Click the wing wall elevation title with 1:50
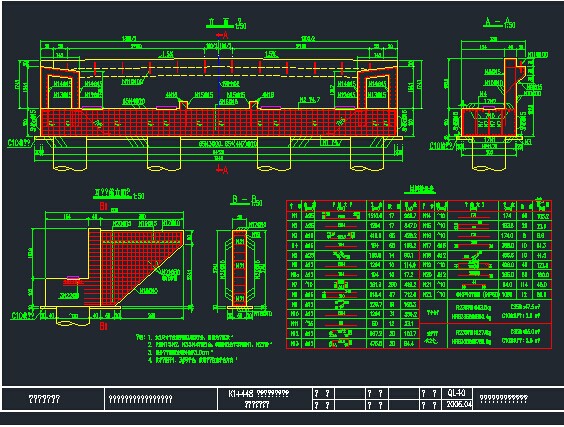 [119, 194]
